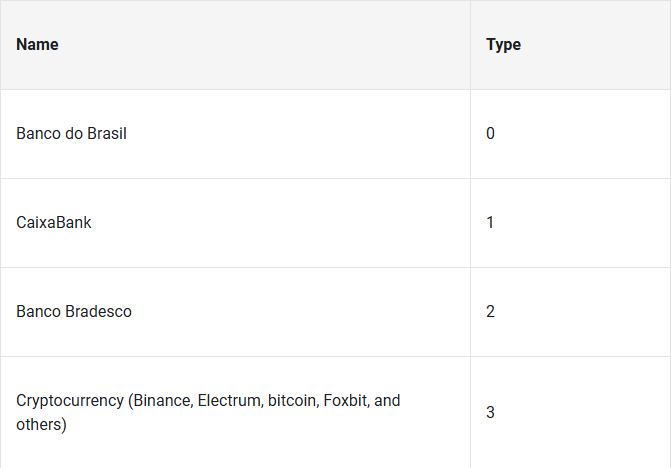Viewport: 671px width, 468px height.
Task: Click type value 2 cell
Action: point(570,312)
